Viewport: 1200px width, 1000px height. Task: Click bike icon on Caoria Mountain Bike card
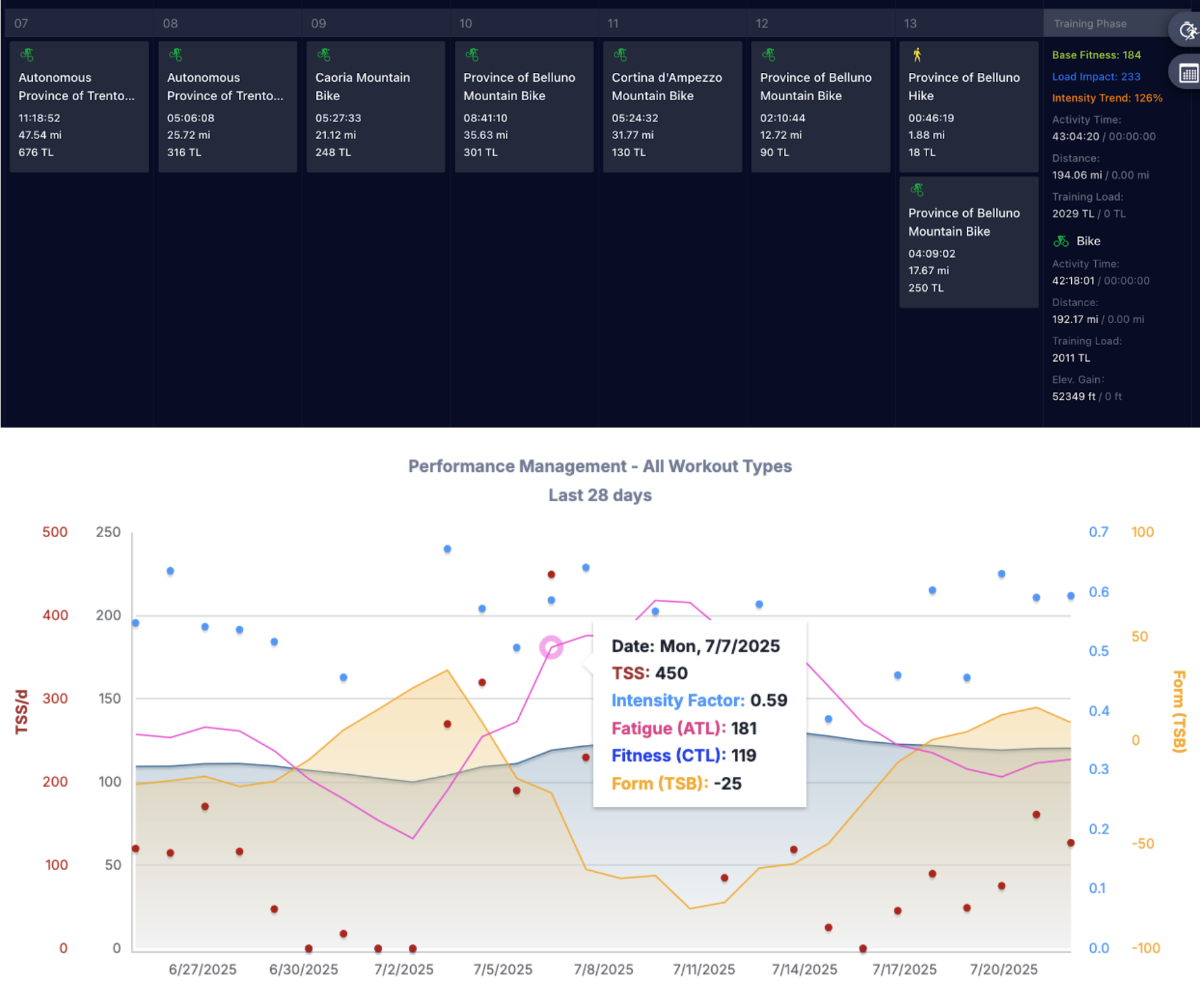pyautogui.click(x=322, y=54)
